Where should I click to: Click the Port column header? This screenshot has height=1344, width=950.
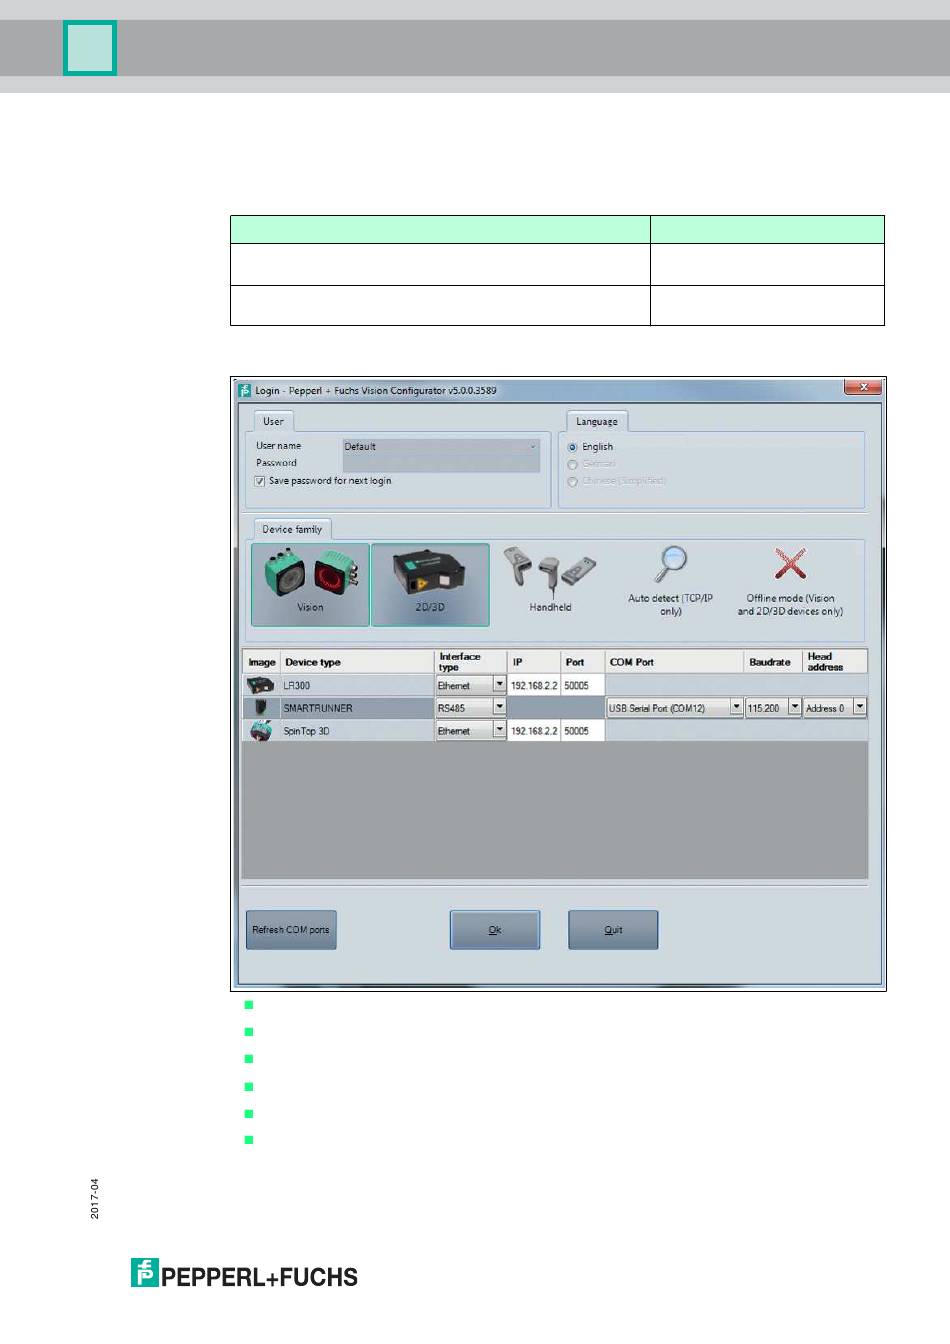pyautogui.click(x=583, y=662)
